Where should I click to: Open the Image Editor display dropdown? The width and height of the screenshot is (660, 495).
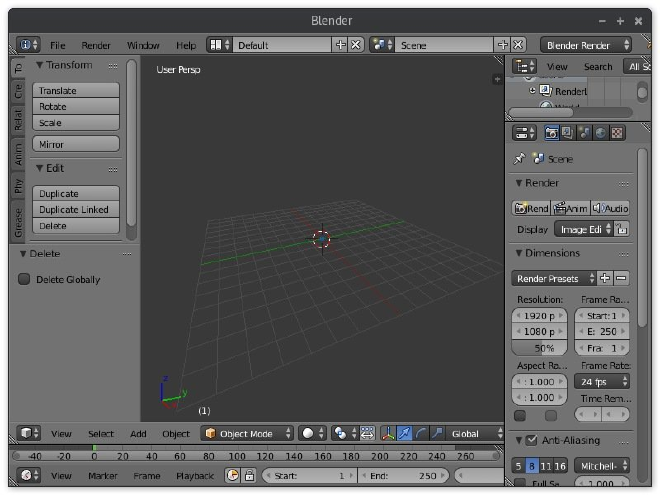[x=583, y=229]
